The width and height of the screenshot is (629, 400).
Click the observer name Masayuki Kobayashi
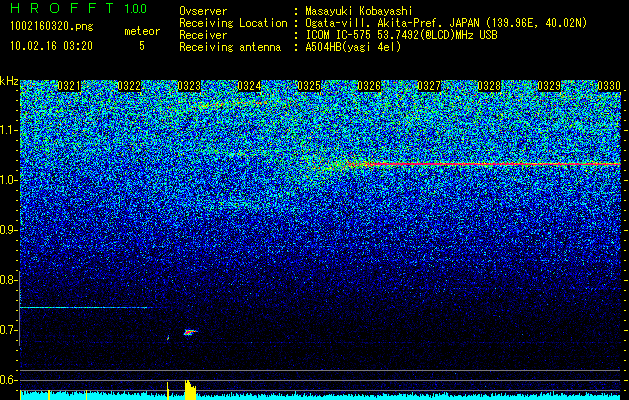click(359, 11)
